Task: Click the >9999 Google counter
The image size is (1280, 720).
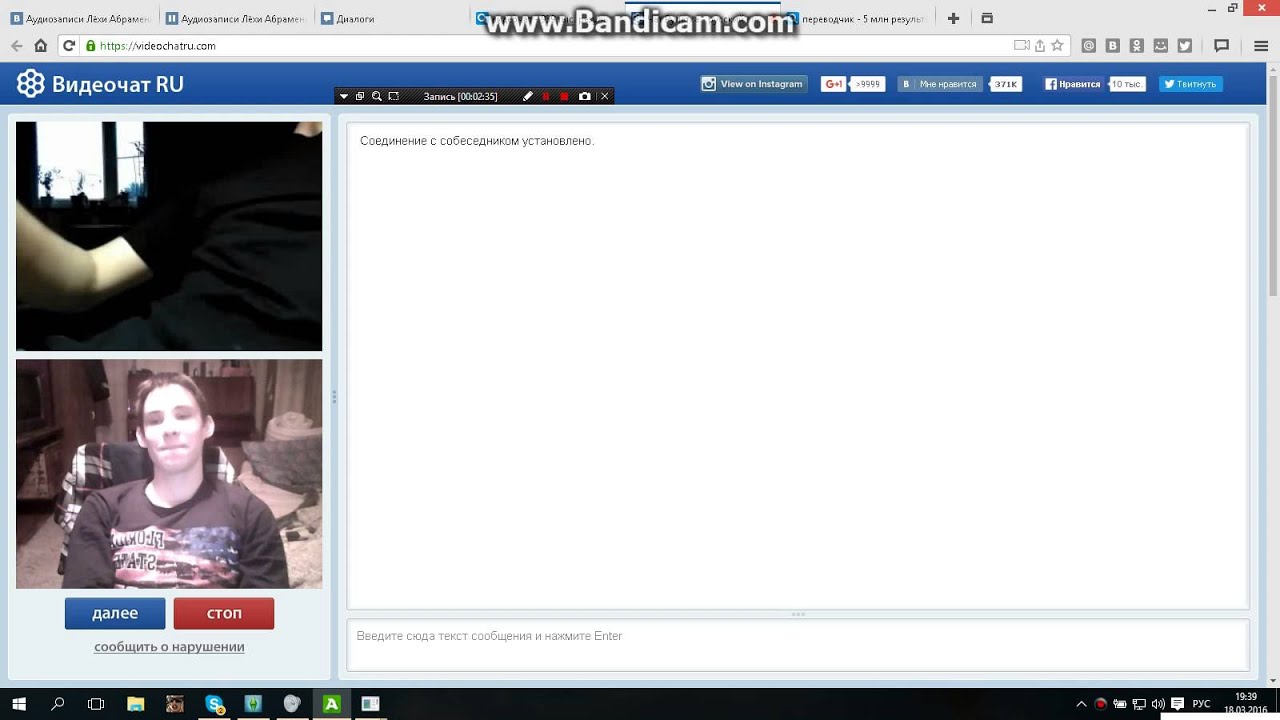Action: 868,84
